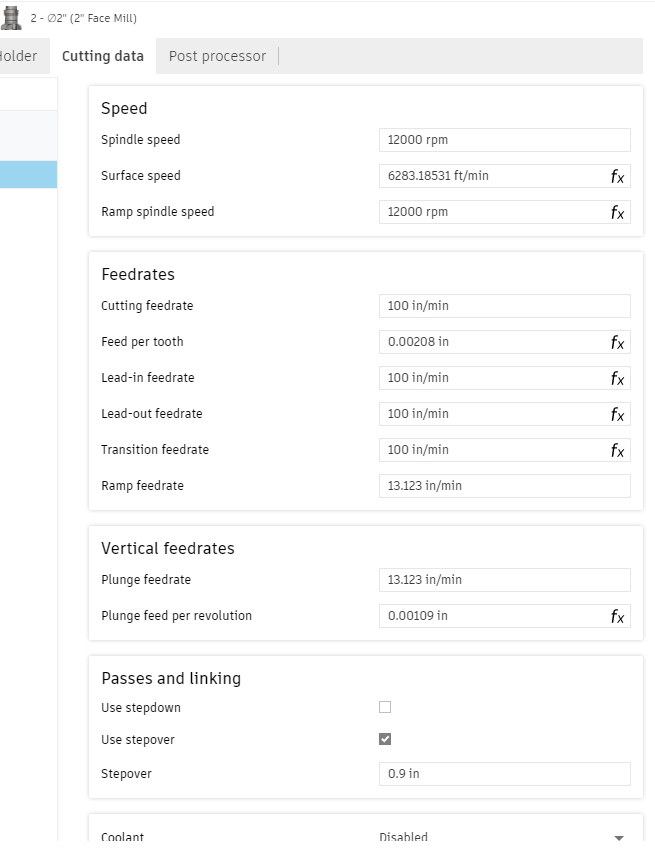The width and height of the screenshot is (655, 849).
Task: Disable the Use stepover checkbox
Action: click(x=385, y=739)
